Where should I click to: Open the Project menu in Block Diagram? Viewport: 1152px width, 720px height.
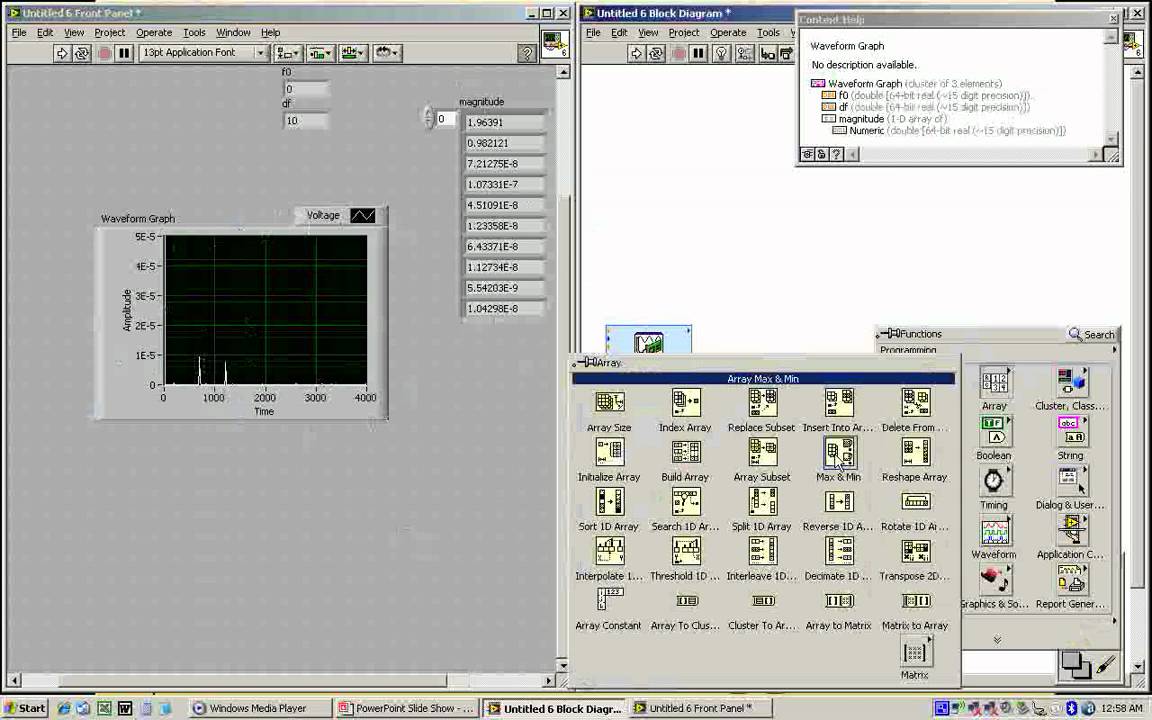(683, 32)
